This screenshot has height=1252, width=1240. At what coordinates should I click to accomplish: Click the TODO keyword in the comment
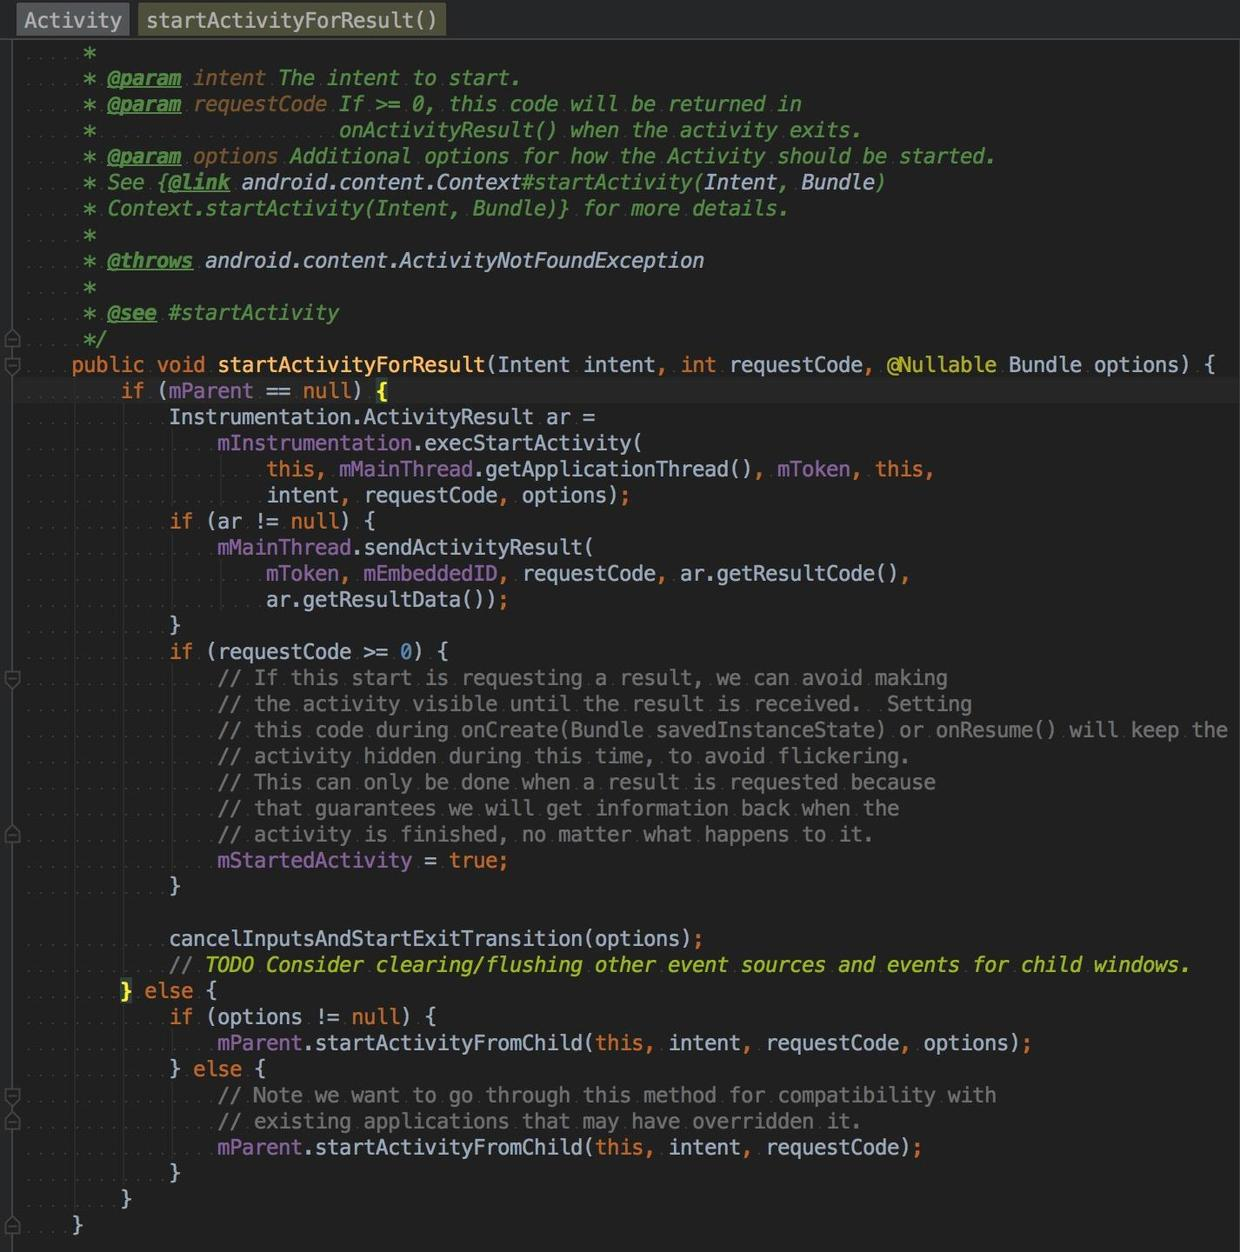tap(229, 964)
